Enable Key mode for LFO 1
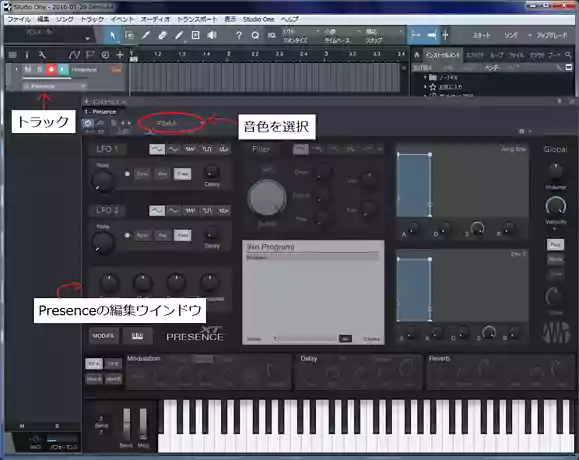 pos(162,174)
